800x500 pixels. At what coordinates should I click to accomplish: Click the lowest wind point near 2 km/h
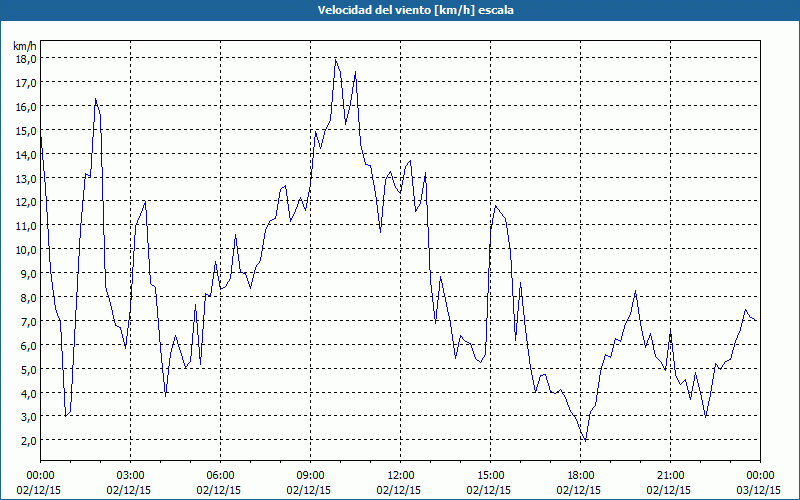click(x=585, y=440)
